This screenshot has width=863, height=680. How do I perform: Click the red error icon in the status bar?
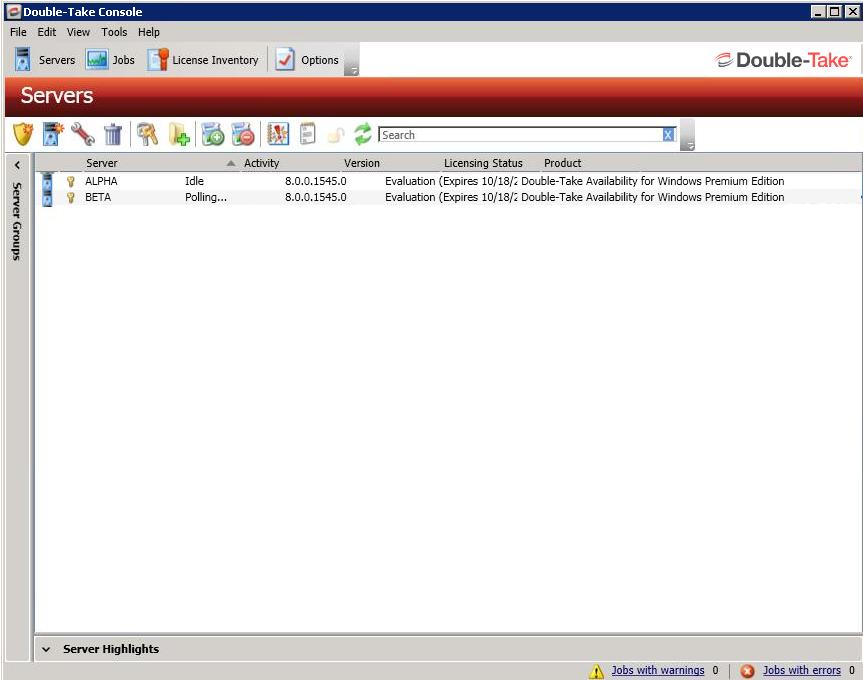pos(747,671)
